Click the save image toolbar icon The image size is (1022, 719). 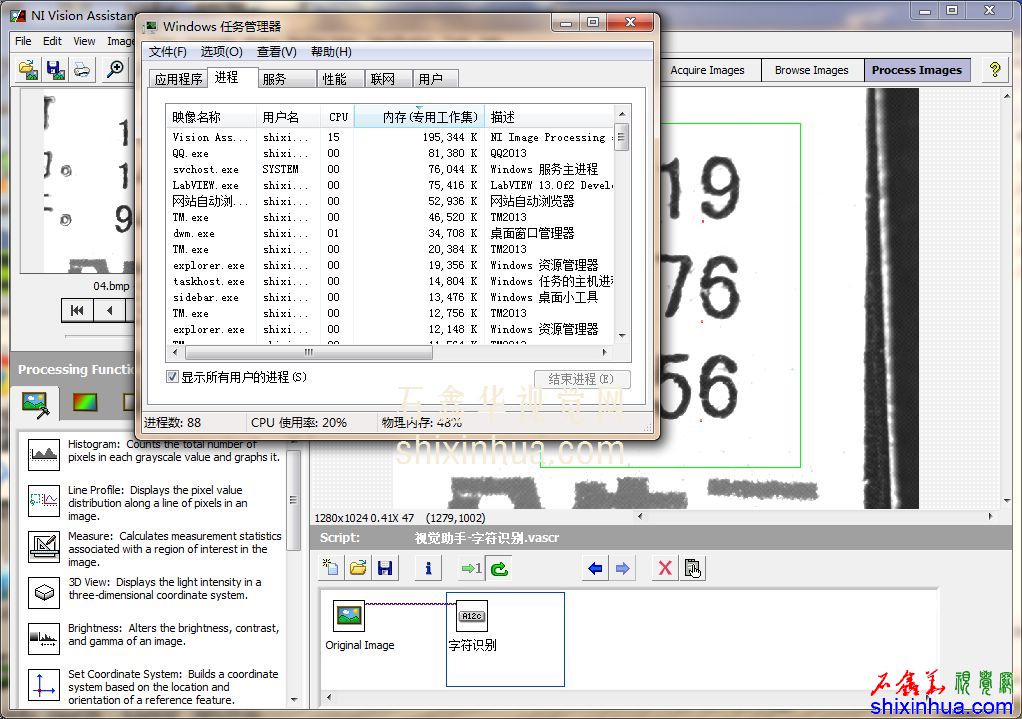[55, 69]
